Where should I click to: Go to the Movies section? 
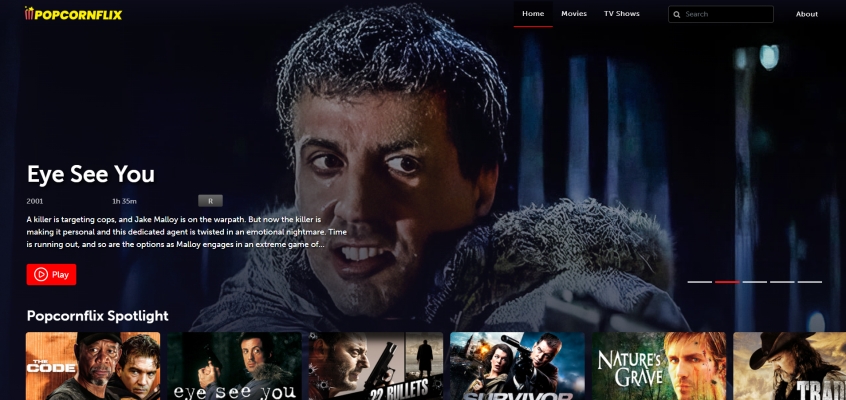574,14
